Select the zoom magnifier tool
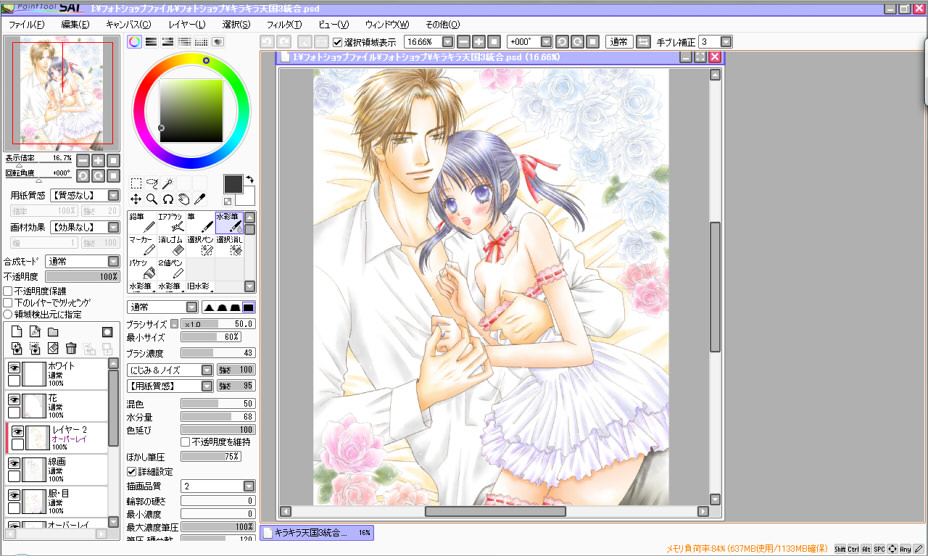 pos(152,199)
